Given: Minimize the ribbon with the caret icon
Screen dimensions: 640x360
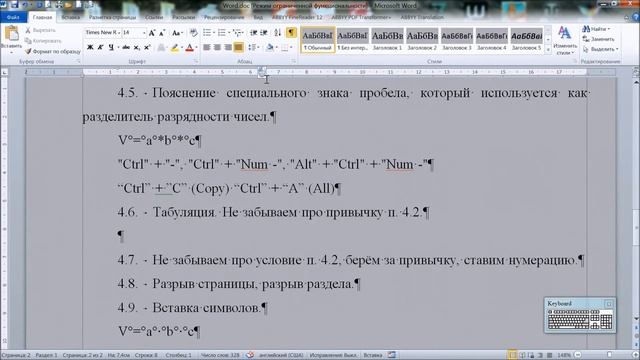Looking at the screenshot, I should pyautogui.click(x=627, y=18).
